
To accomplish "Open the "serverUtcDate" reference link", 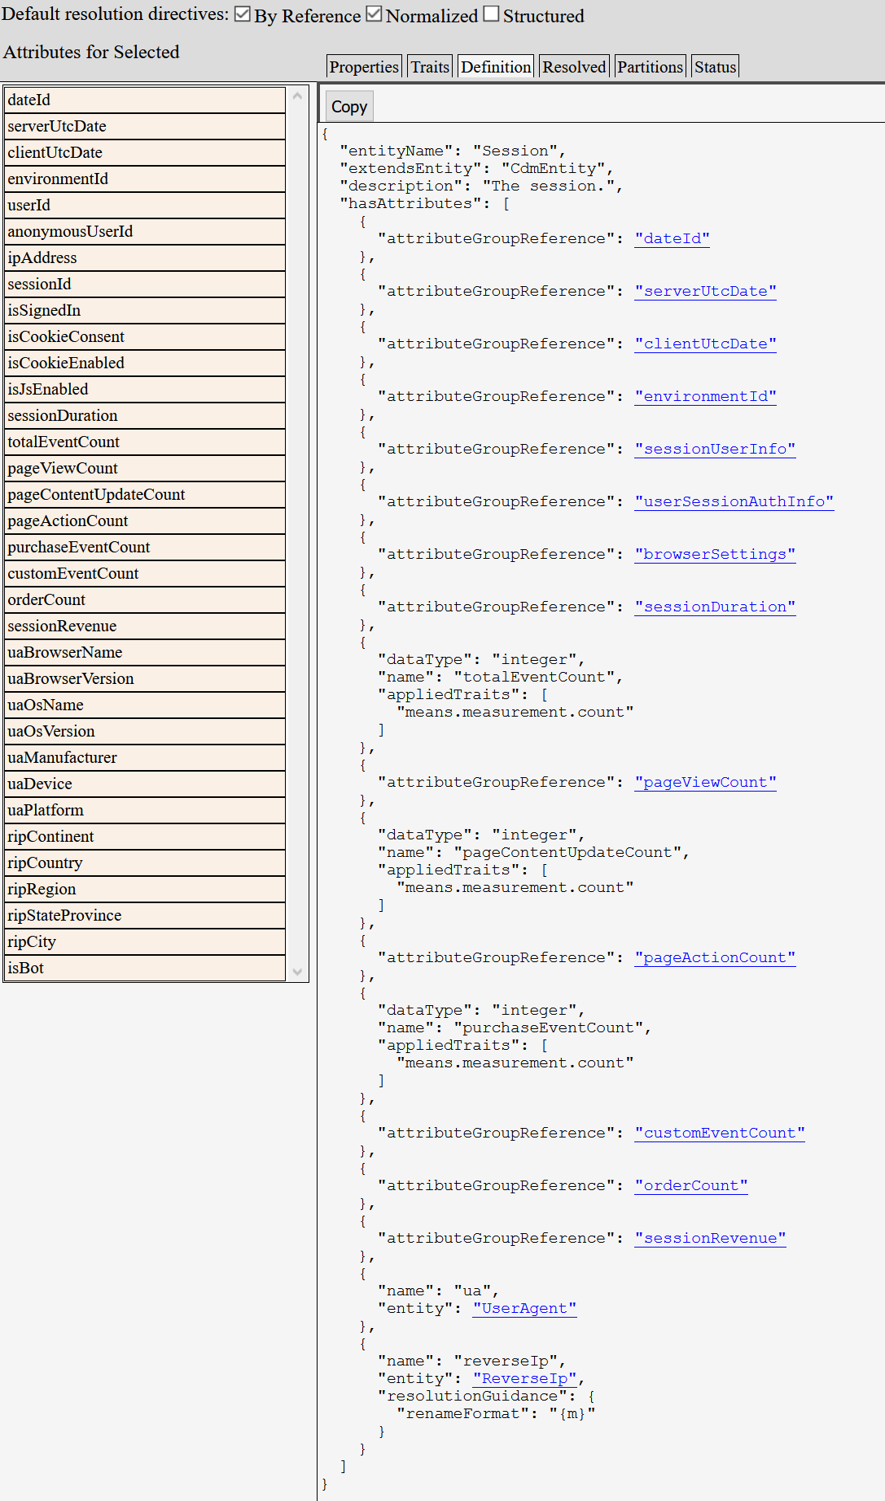I will pos(705,291).
